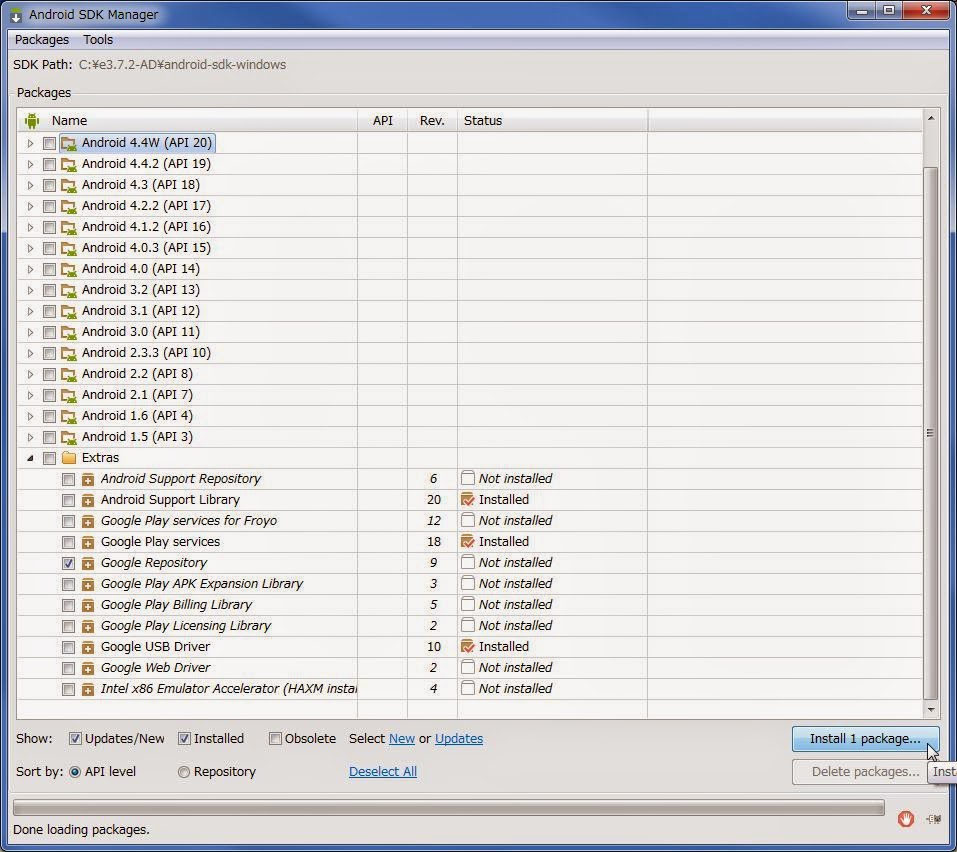Click the red stop hand icon
957x852 pixels.
click(906, 818)
